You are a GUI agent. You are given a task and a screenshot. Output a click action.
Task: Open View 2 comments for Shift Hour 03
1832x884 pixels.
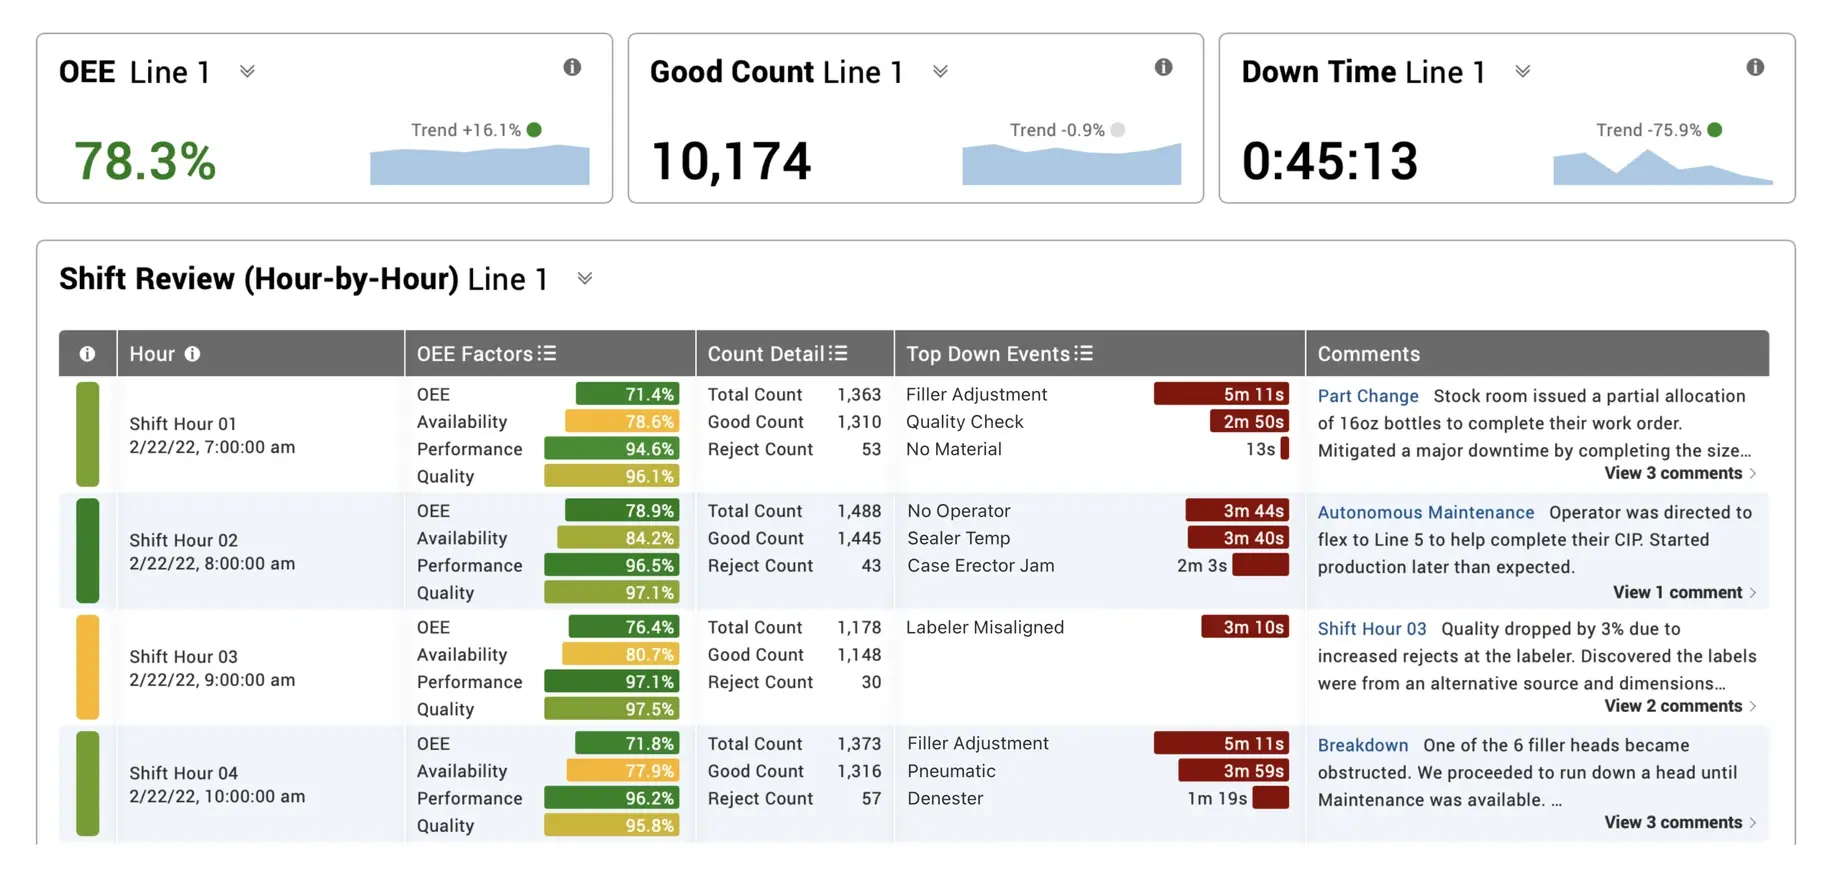pos(1680,706)
